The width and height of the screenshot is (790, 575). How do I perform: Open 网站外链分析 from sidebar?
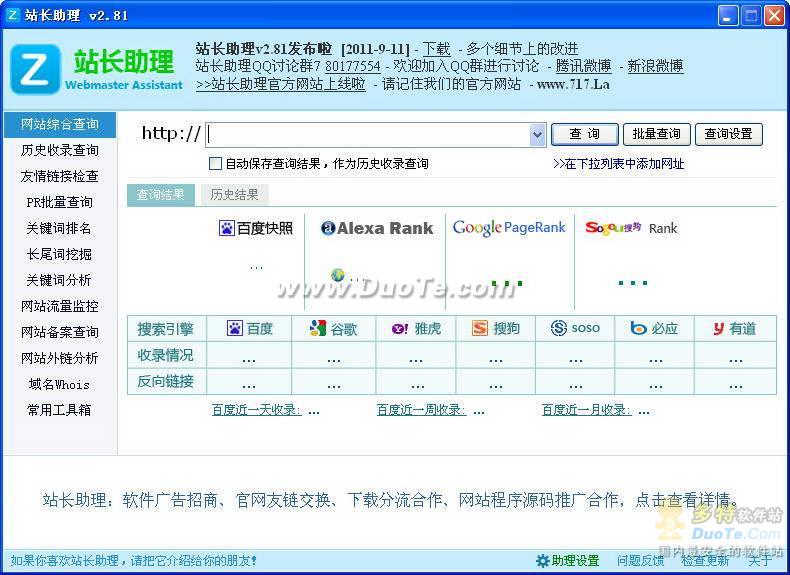(60, 358)
